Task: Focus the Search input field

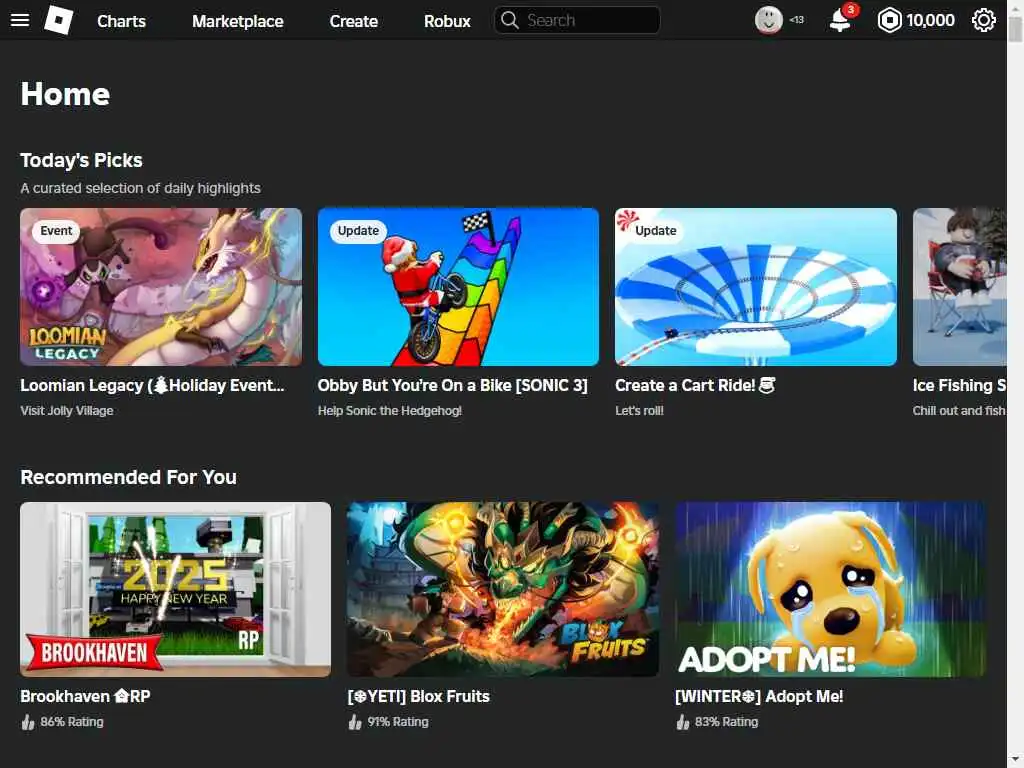Action: pyautogui.click(x=577, y=20)
